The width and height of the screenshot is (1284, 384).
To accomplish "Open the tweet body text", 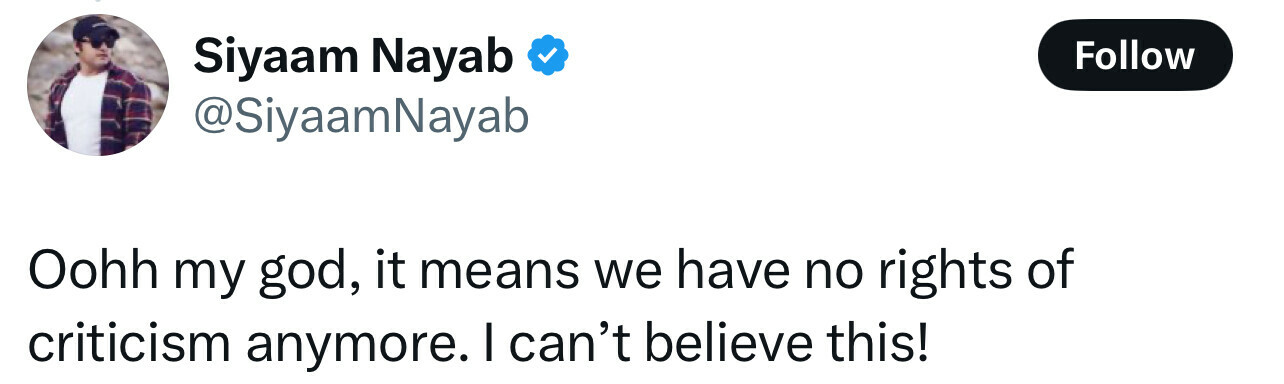I will (x=550, y=307).
